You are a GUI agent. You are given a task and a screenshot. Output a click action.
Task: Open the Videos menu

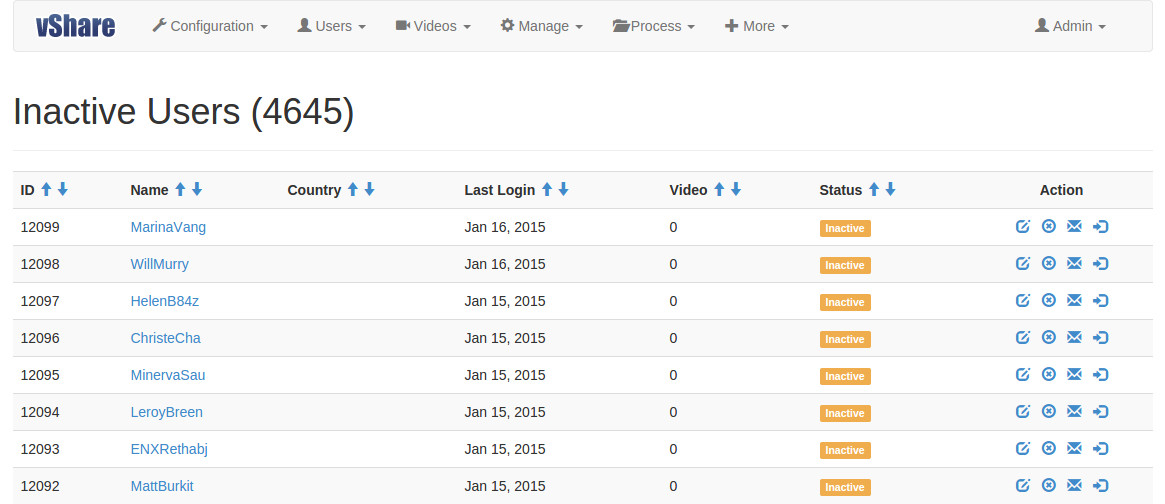click(x=433, y=26)
